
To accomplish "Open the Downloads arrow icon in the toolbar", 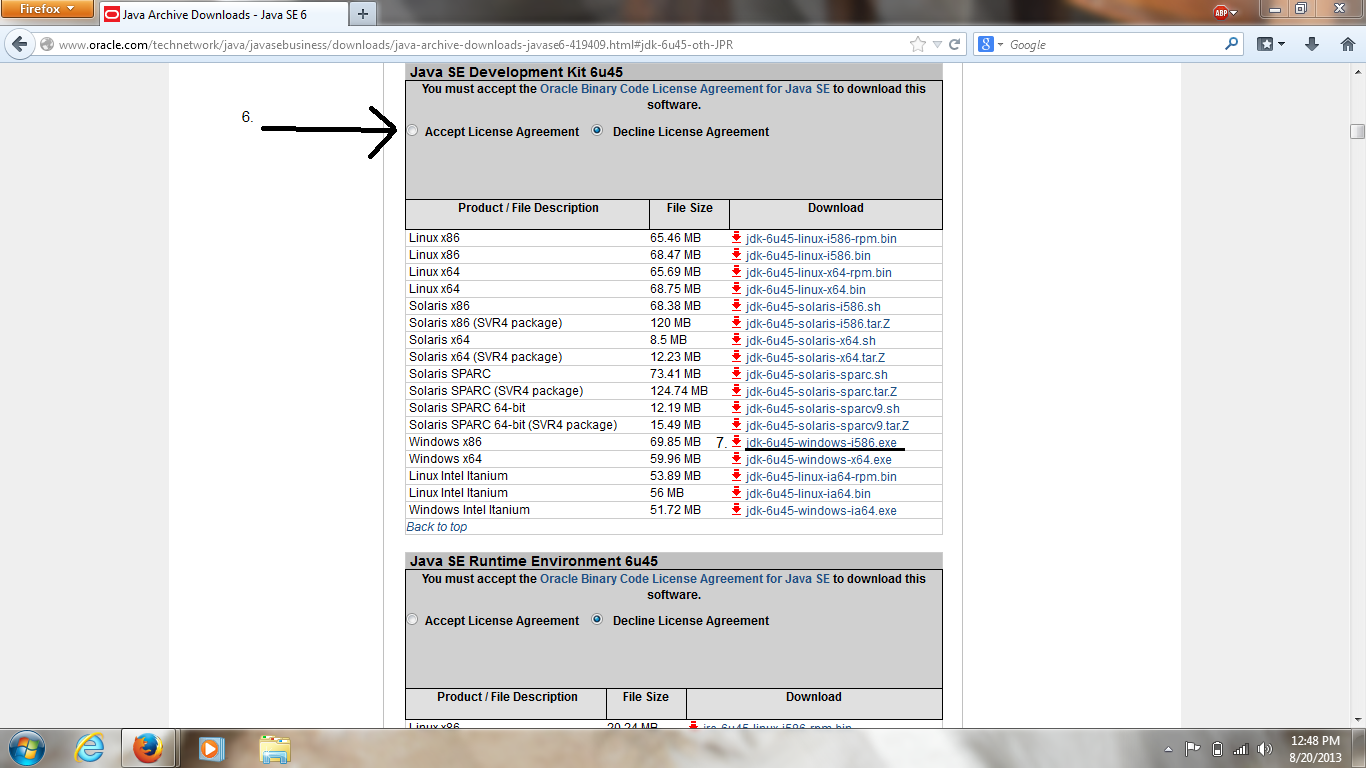I will 1312,44.
